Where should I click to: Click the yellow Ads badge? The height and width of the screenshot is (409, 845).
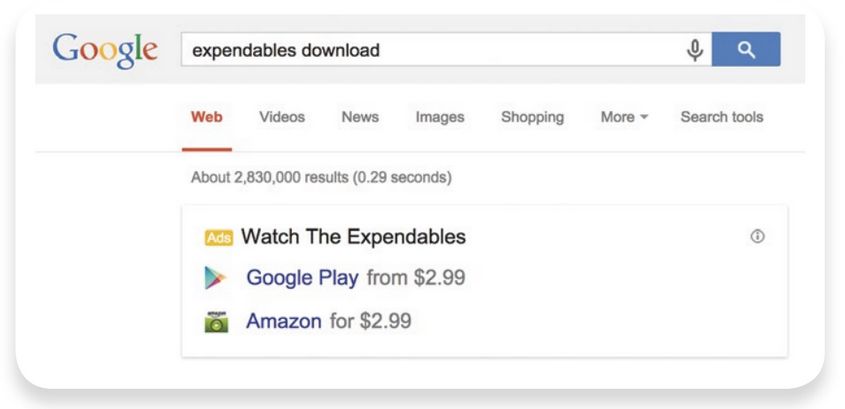tap(219, 238)
